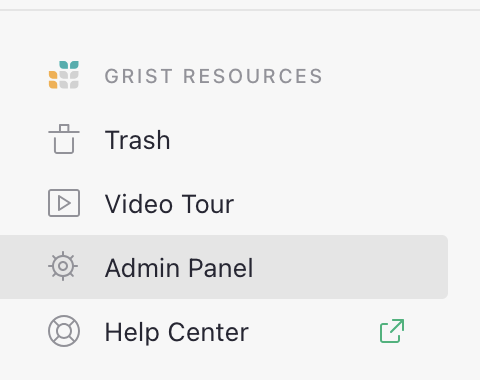Click the word GRIST in the header

(139, 76)
